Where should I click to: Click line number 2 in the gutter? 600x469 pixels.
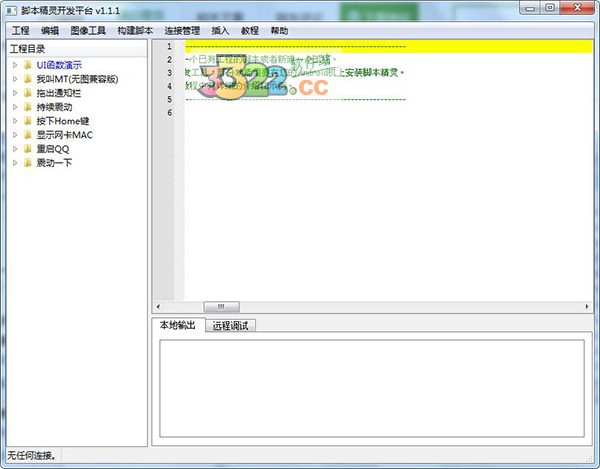[169, 60]
